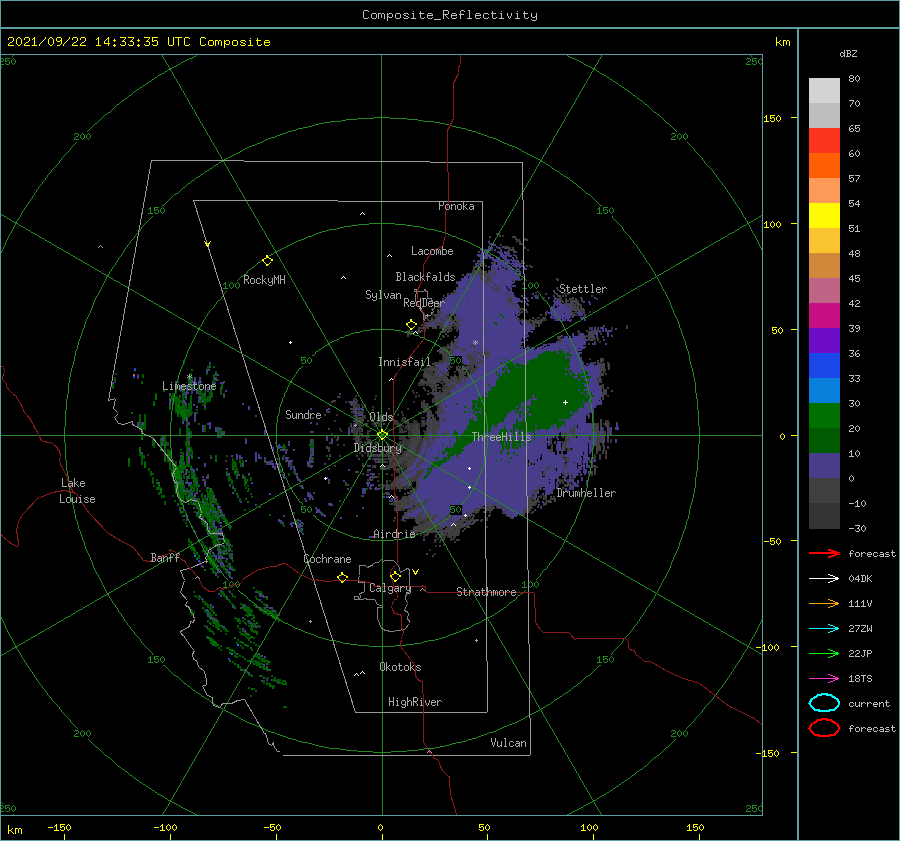Click the red forecast ellipse icon

click(x=824, y=728)
